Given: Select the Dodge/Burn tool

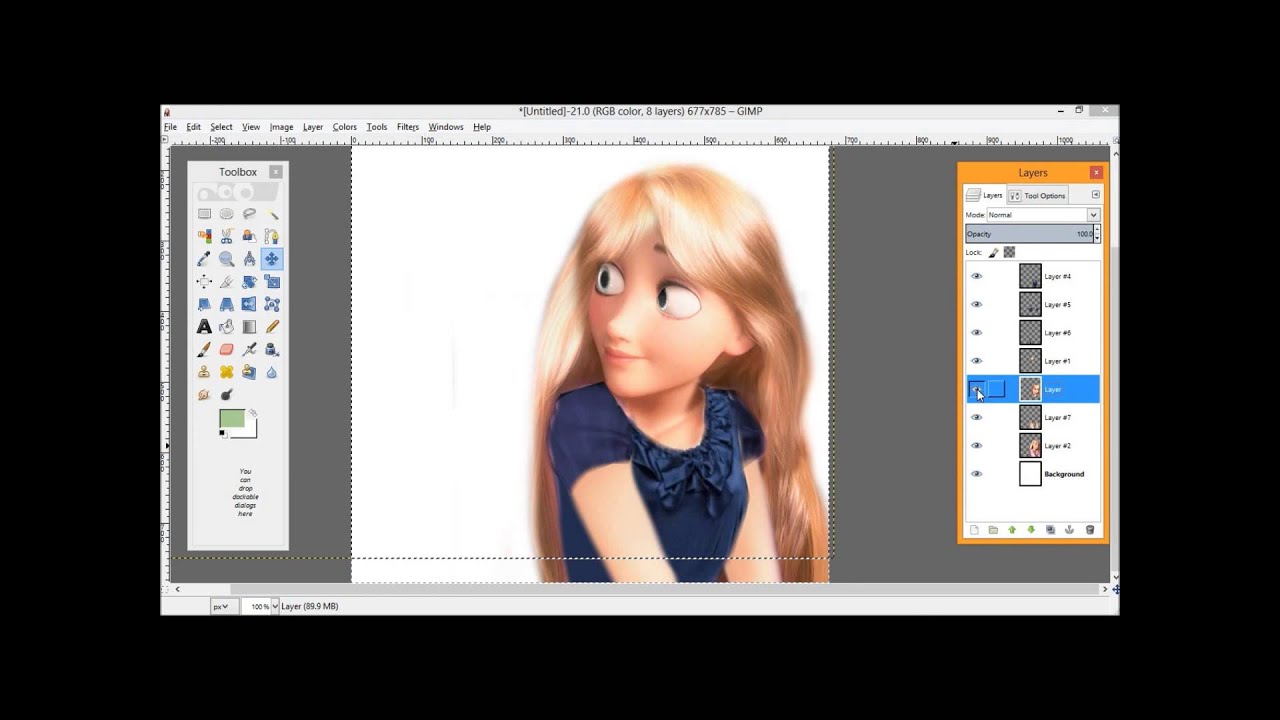Looking at the screenshot, I should tap(227, 395).
